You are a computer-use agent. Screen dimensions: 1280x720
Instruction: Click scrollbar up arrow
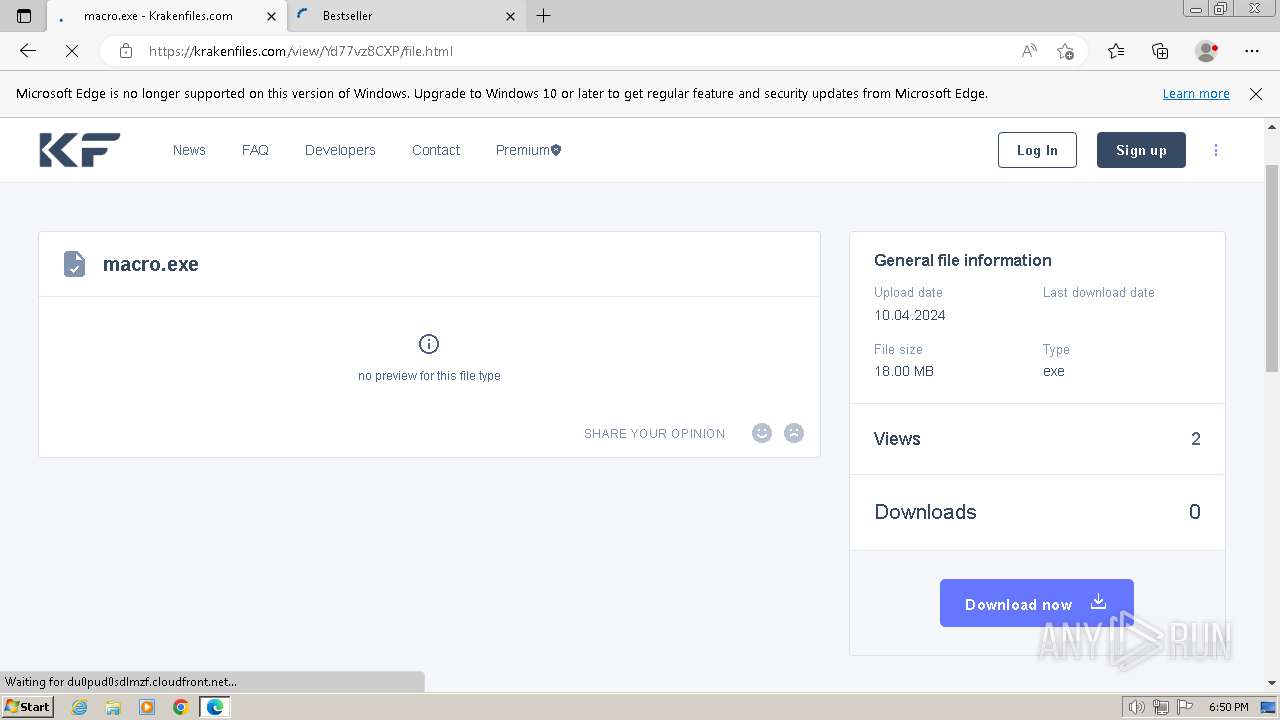tap(1272, 127)
